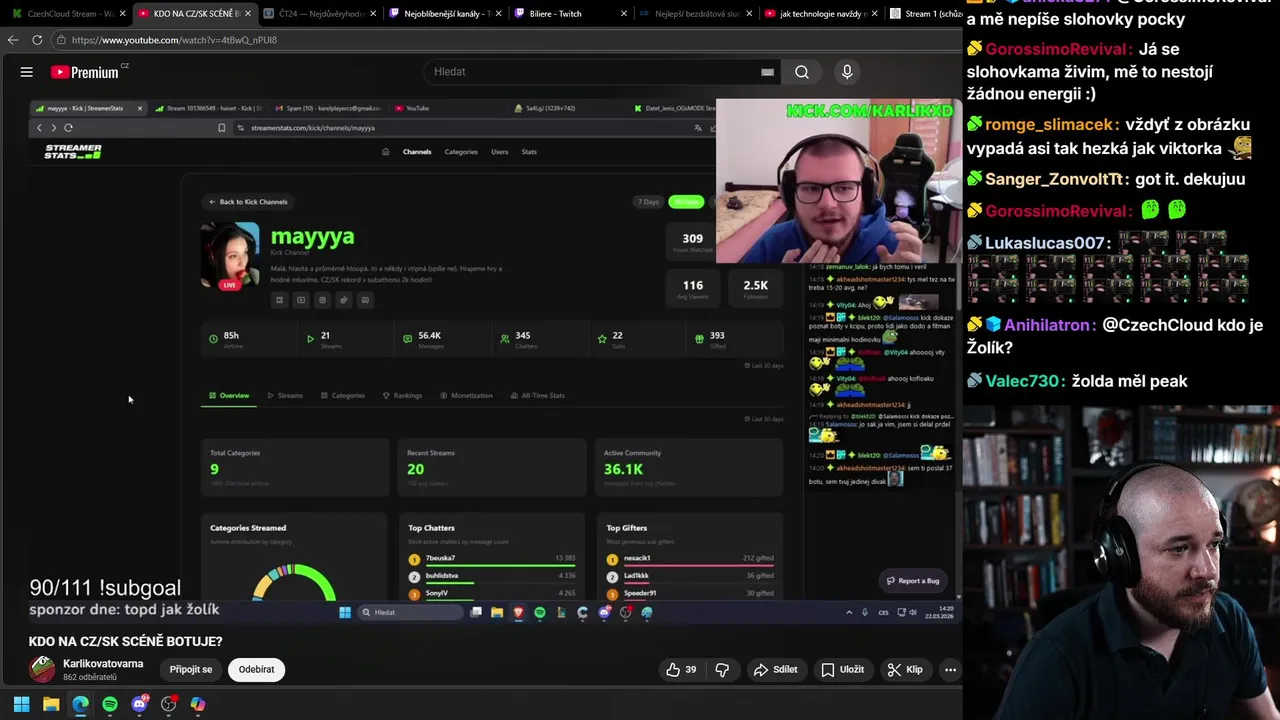
Task: Switch to the jak technologie navždy tab
Action: (820, 14)
